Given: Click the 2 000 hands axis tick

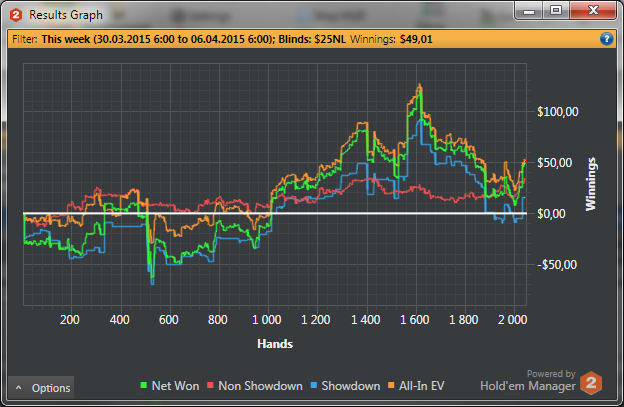Looking at the screenshot, I should 513,320.
